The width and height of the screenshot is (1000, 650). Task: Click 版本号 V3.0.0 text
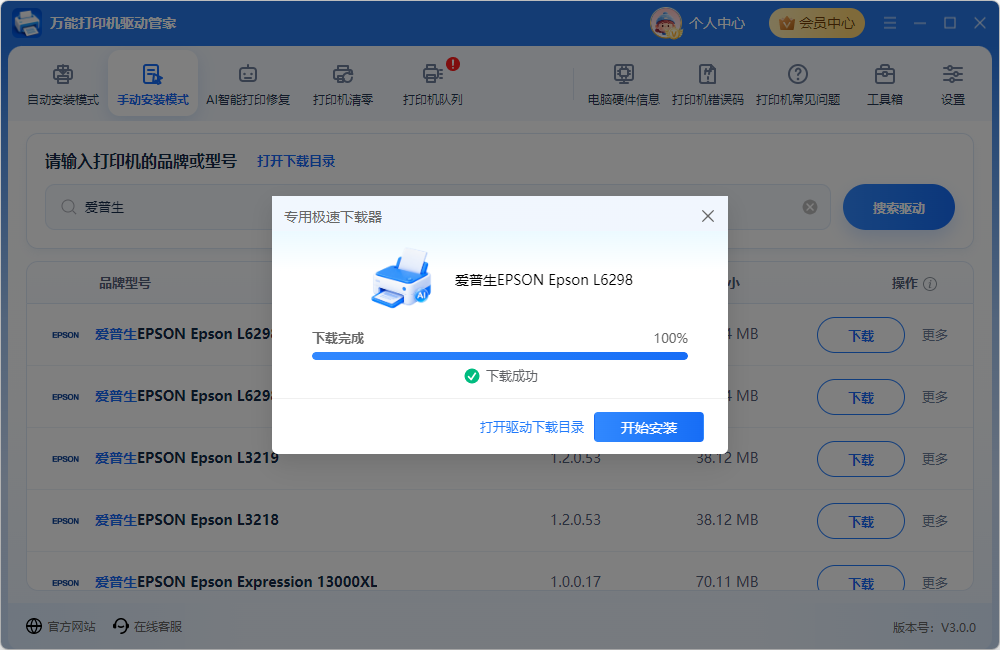(934, 628)
